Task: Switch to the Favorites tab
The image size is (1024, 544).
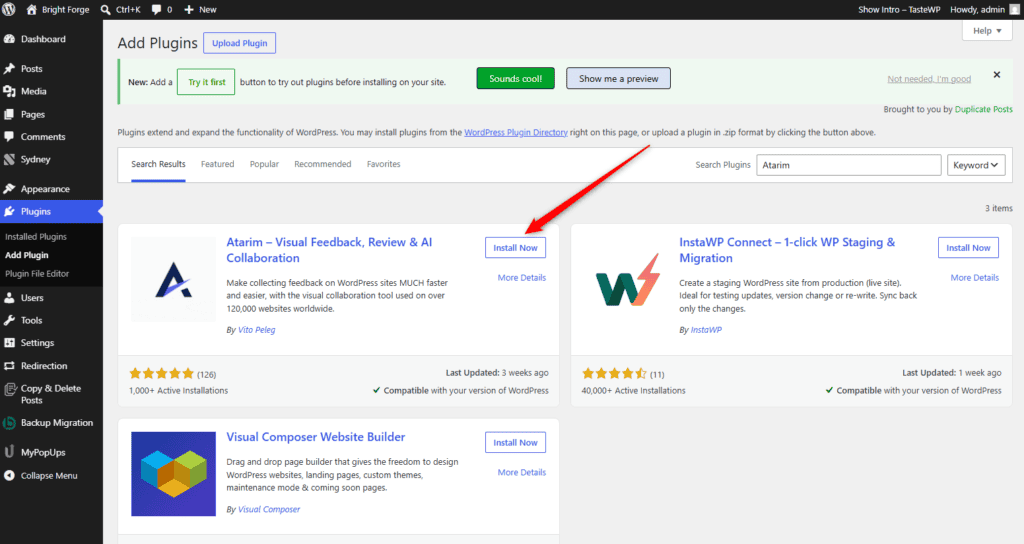Action: [x=383, y=164]
